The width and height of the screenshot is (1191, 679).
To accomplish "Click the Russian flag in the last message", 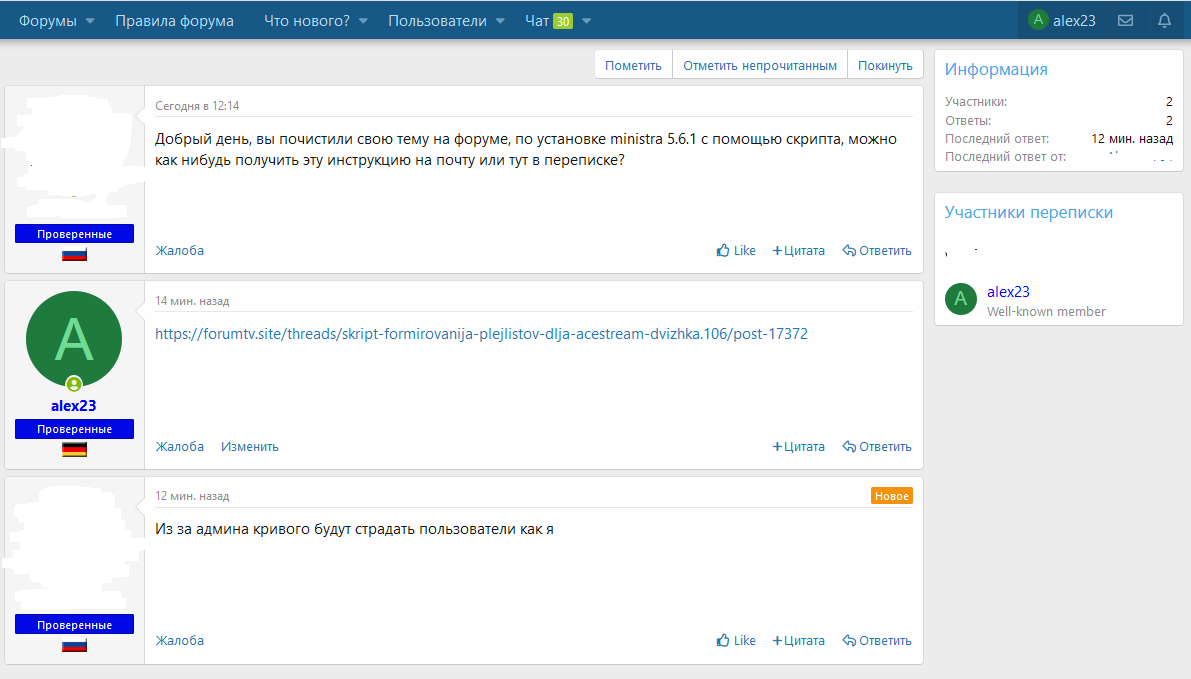I will pos(74,646).
